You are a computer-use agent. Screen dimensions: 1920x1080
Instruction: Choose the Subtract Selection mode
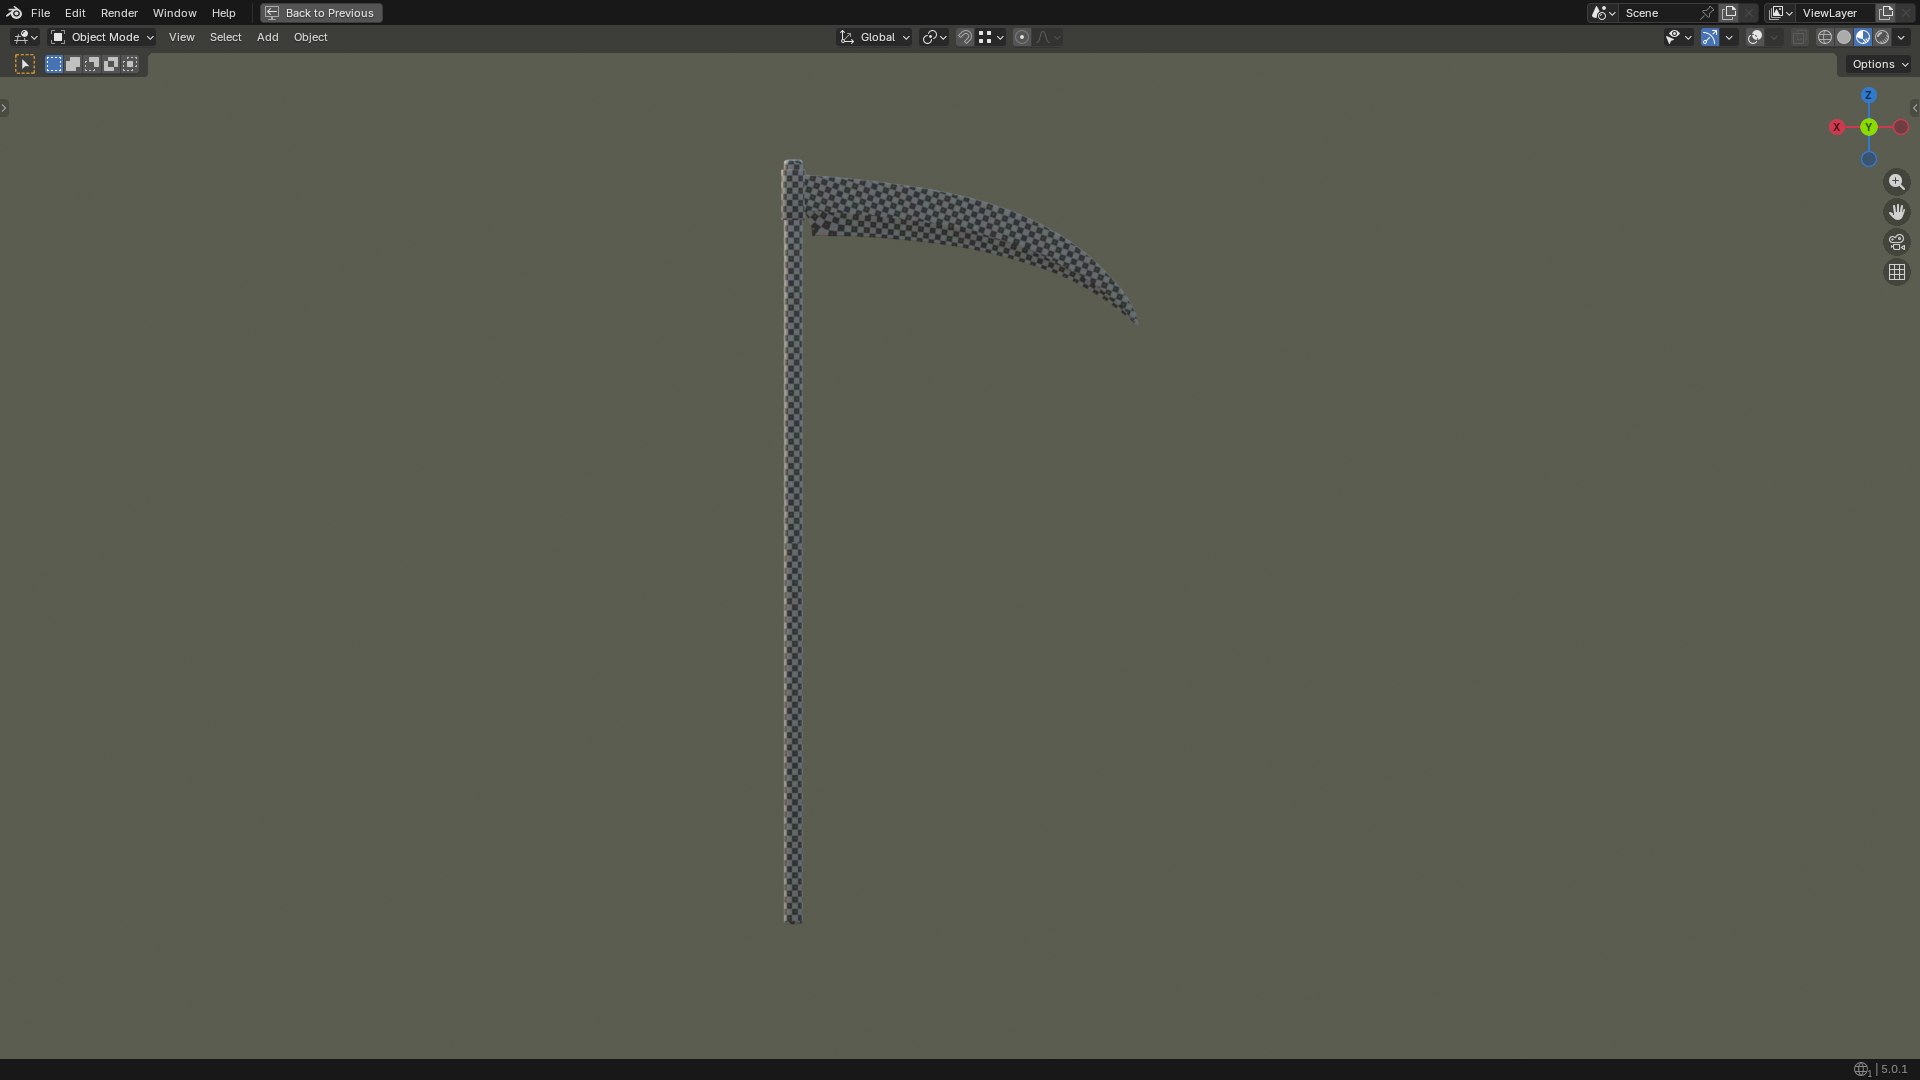click(x=92, y=64)
